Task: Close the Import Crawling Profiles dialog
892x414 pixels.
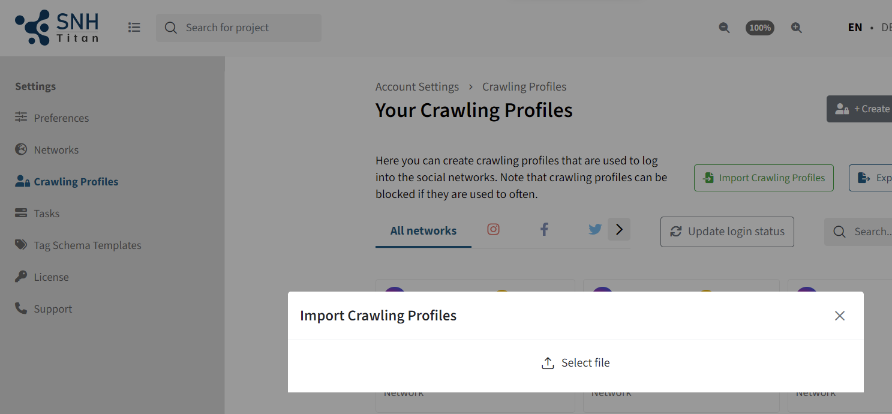Action: click(840, 316)
